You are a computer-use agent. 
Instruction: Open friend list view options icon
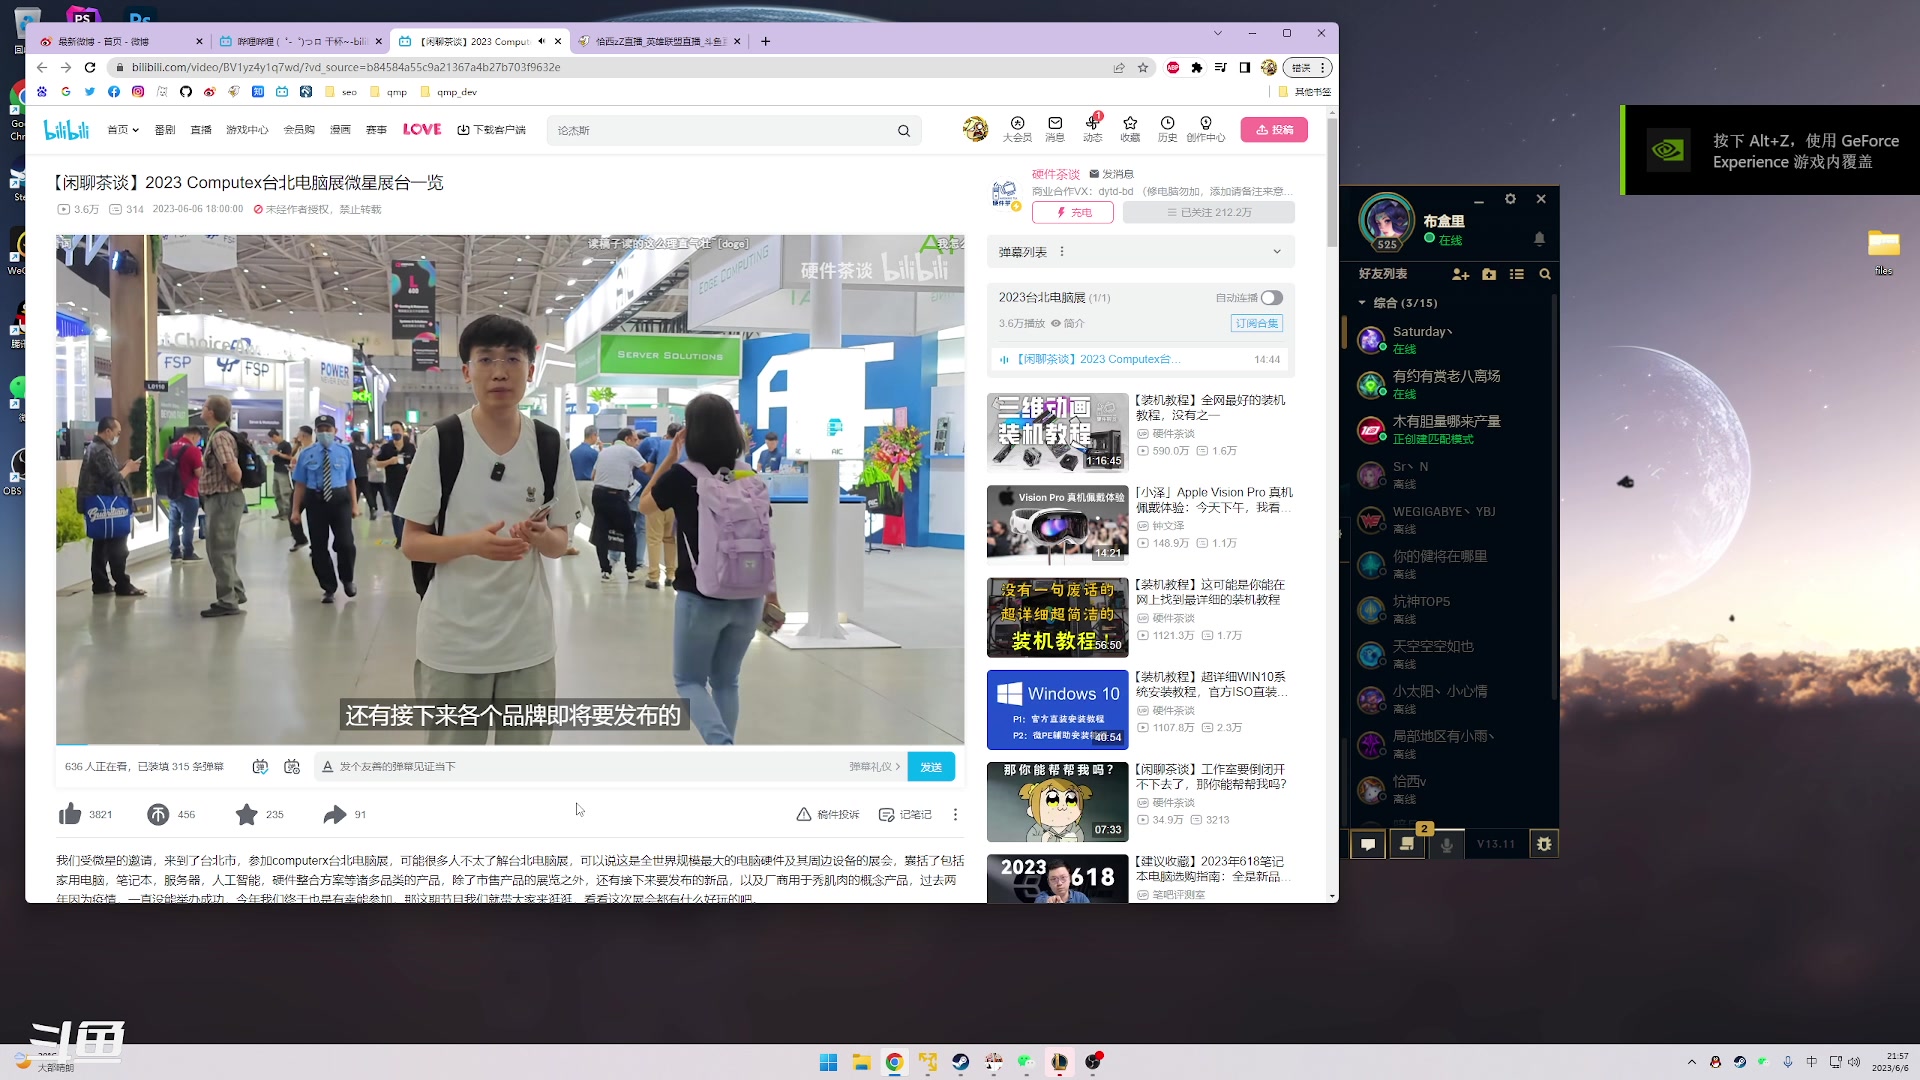(1517, 274)
